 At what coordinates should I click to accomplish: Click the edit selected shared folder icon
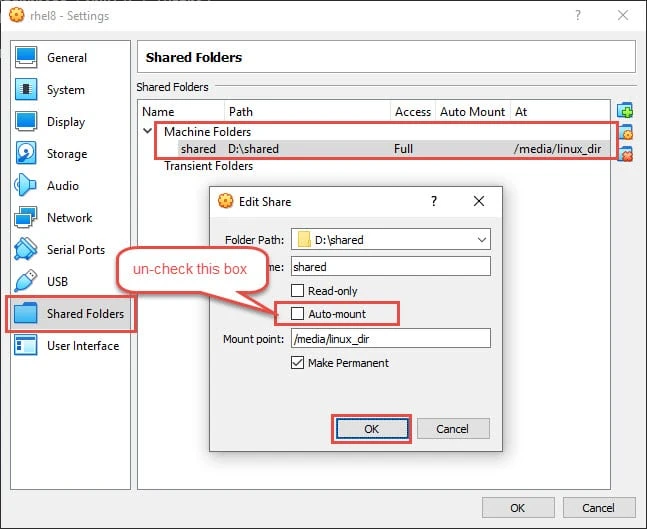625,132
